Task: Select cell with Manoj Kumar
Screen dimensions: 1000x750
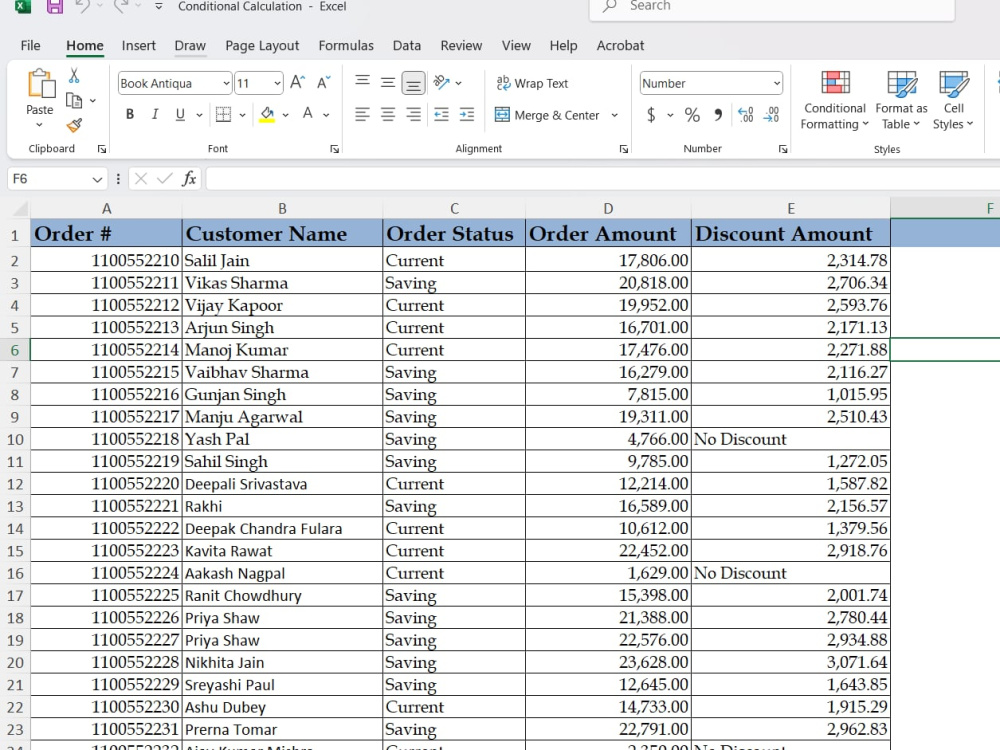Action: pos(282,350)
